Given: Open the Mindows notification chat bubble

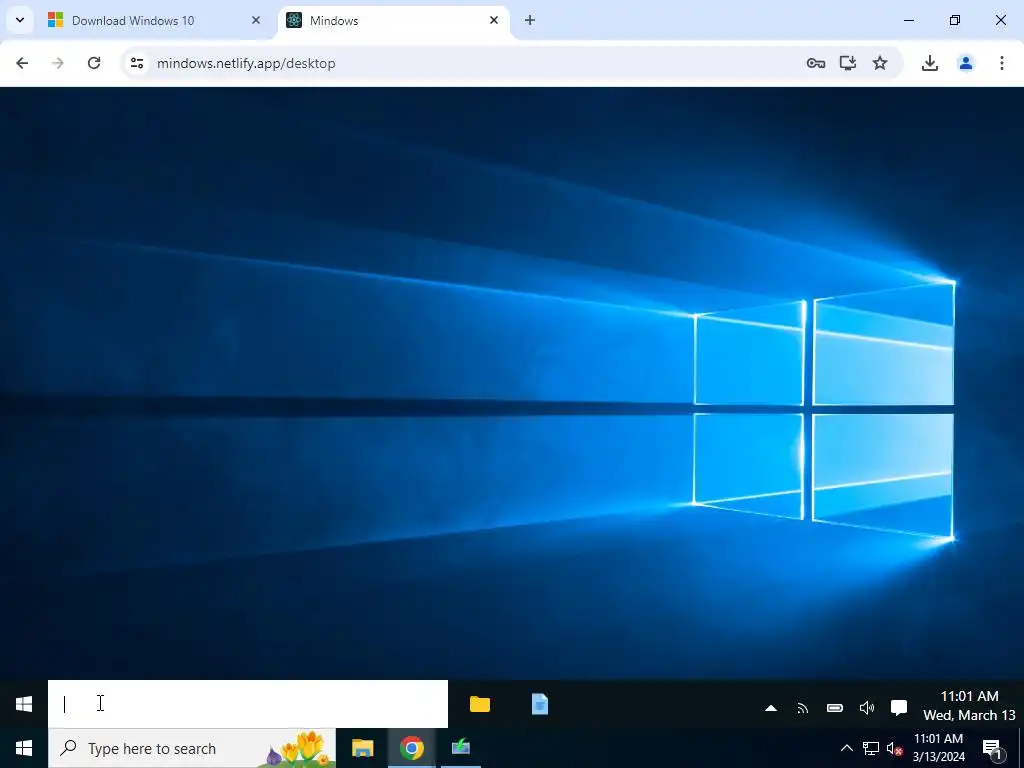Looking at the screenshot, I should 899,708.
